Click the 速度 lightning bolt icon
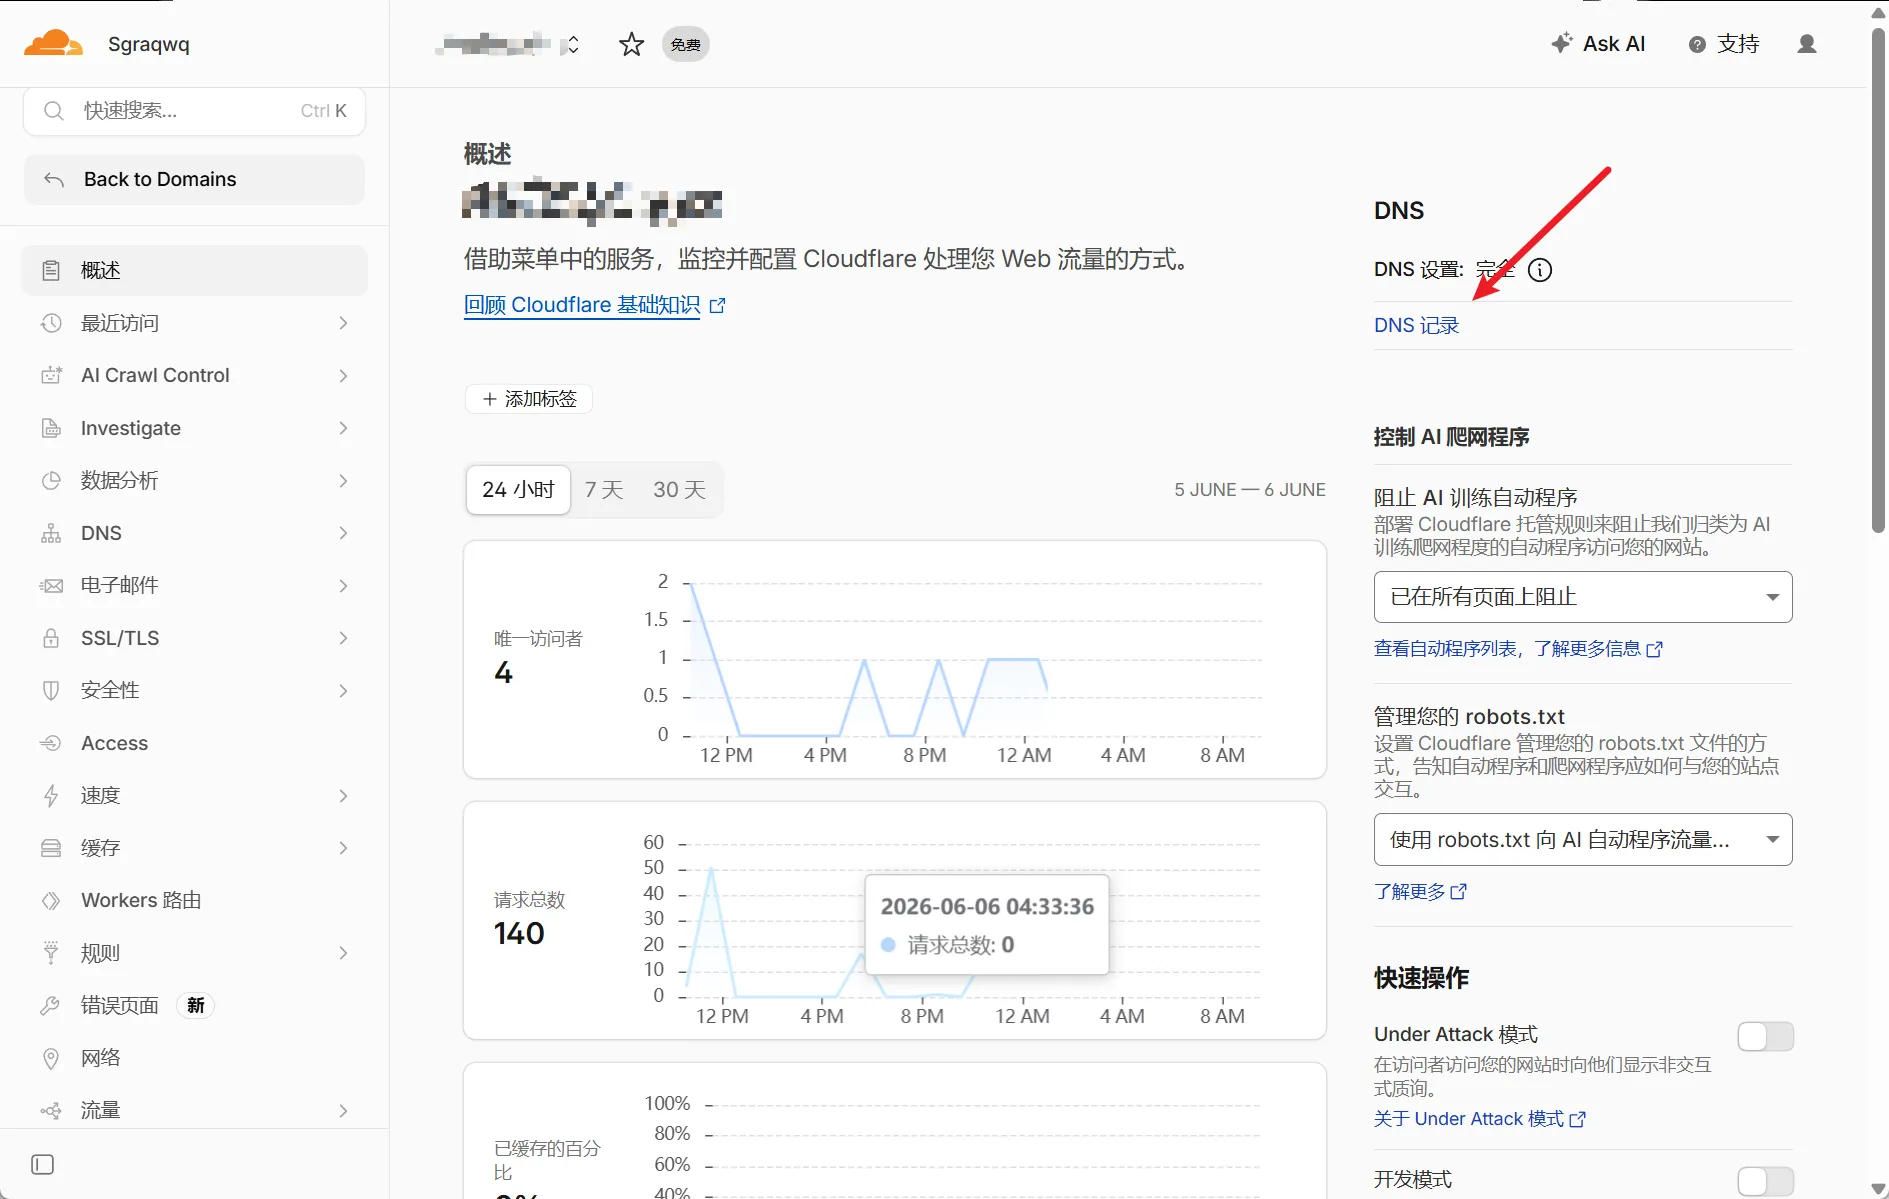 tap(51, 795)
